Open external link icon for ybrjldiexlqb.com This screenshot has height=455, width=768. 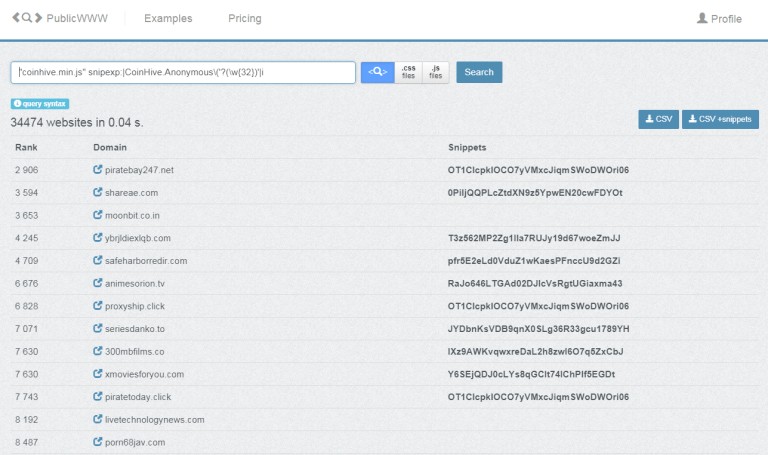point(97,238)
